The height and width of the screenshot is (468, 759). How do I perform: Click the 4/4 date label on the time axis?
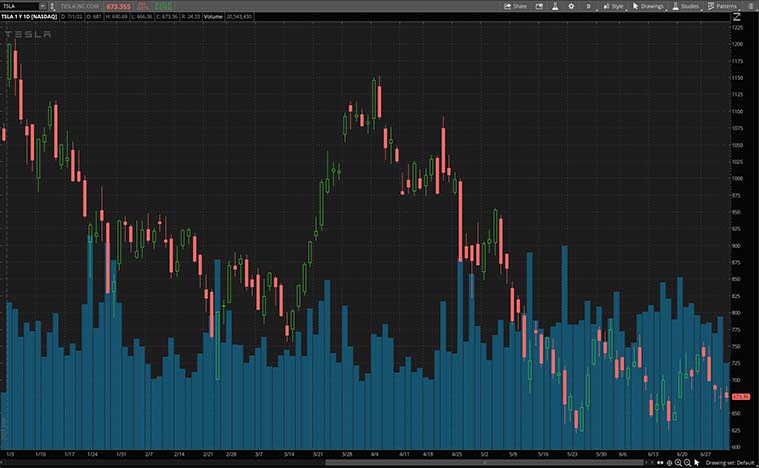[375, 454]
